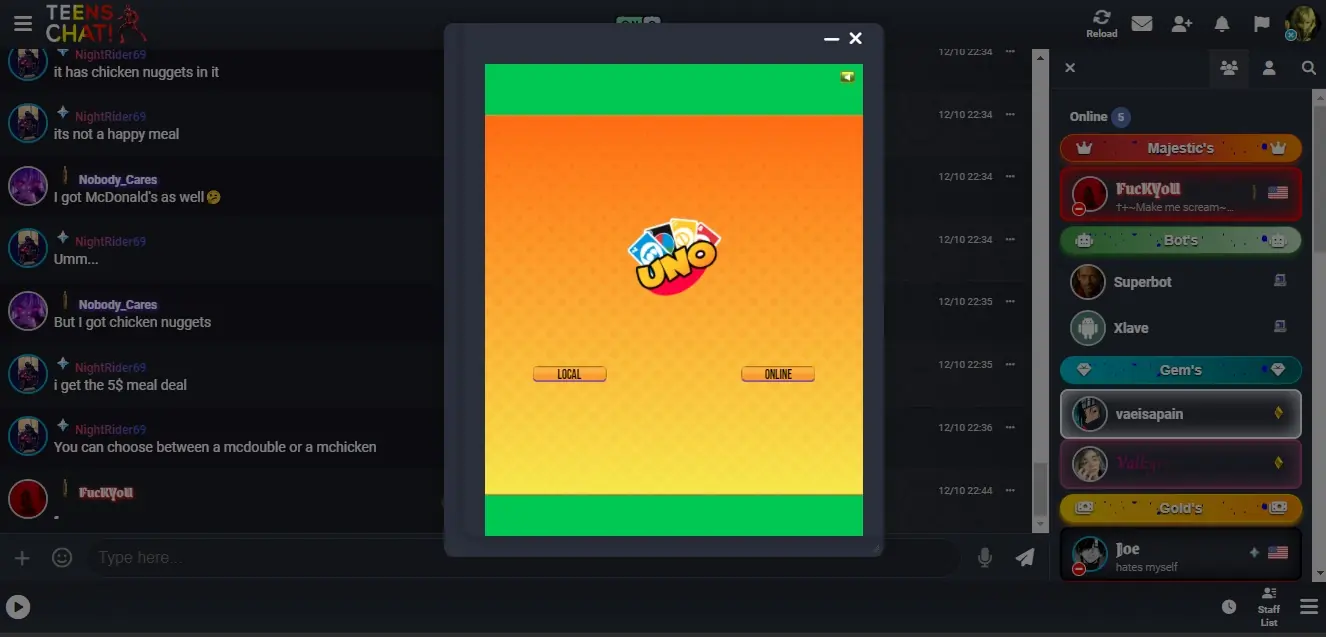Click the Nobody_Cares name above 'I got McDonald's as well'
Viewport: 1326px width, 637px height.
click(x=118, y=180)
